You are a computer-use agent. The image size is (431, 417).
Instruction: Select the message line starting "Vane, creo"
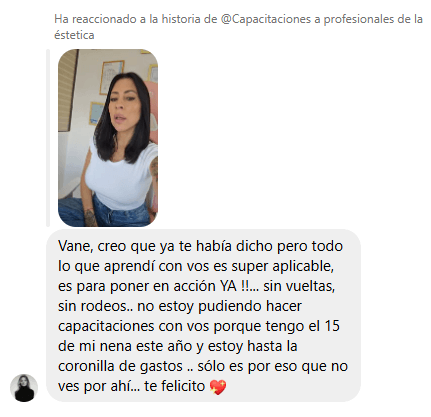(x=200, y=246)
